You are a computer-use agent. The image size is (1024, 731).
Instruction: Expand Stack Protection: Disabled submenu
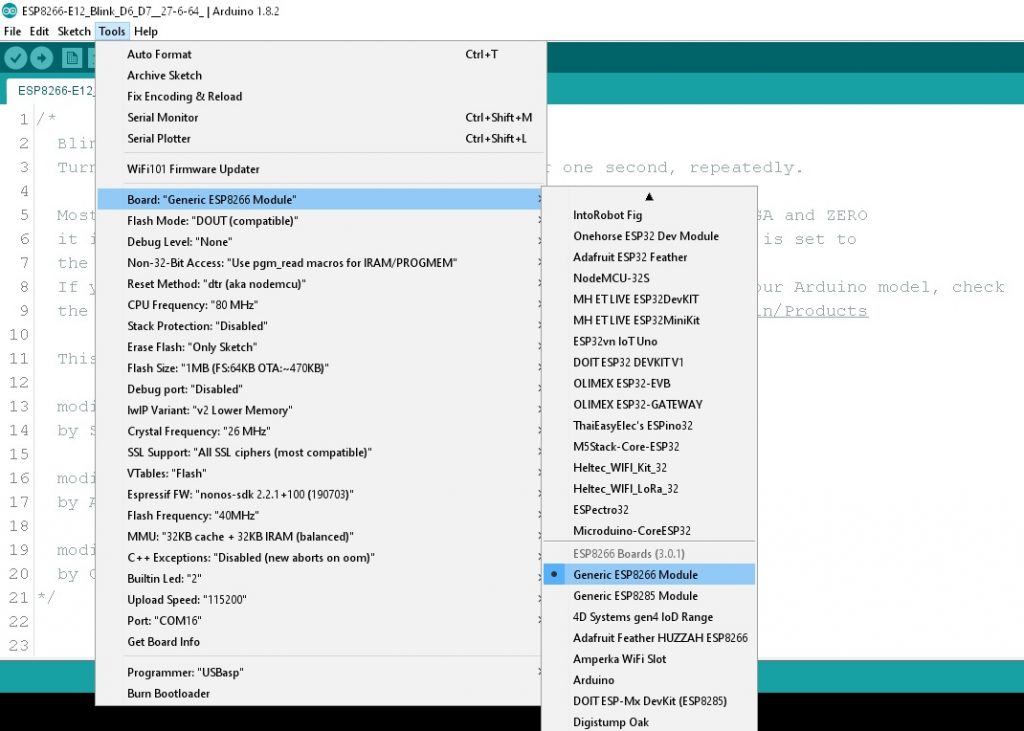(x=320, y=326)
